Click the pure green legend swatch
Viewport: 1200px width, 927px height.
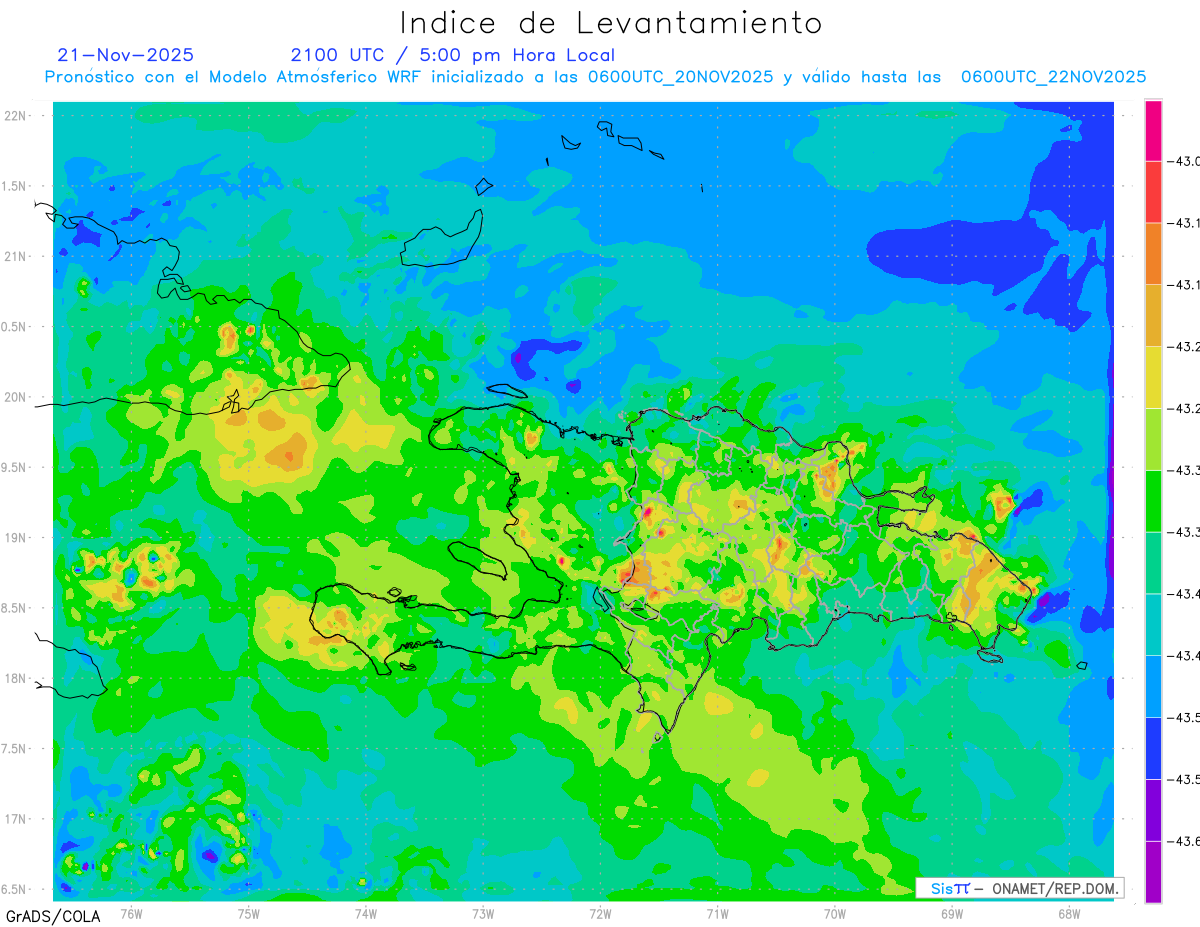click(1153, 500)
